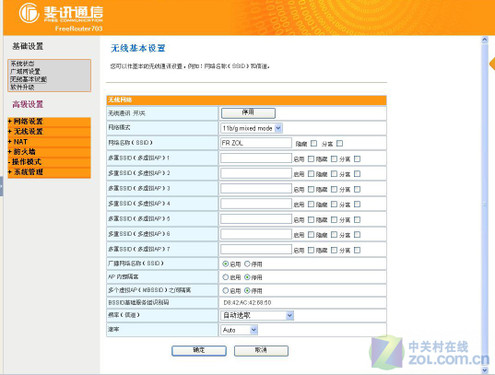Select 停用 radio for broadcast network name

tap(247, 264)
